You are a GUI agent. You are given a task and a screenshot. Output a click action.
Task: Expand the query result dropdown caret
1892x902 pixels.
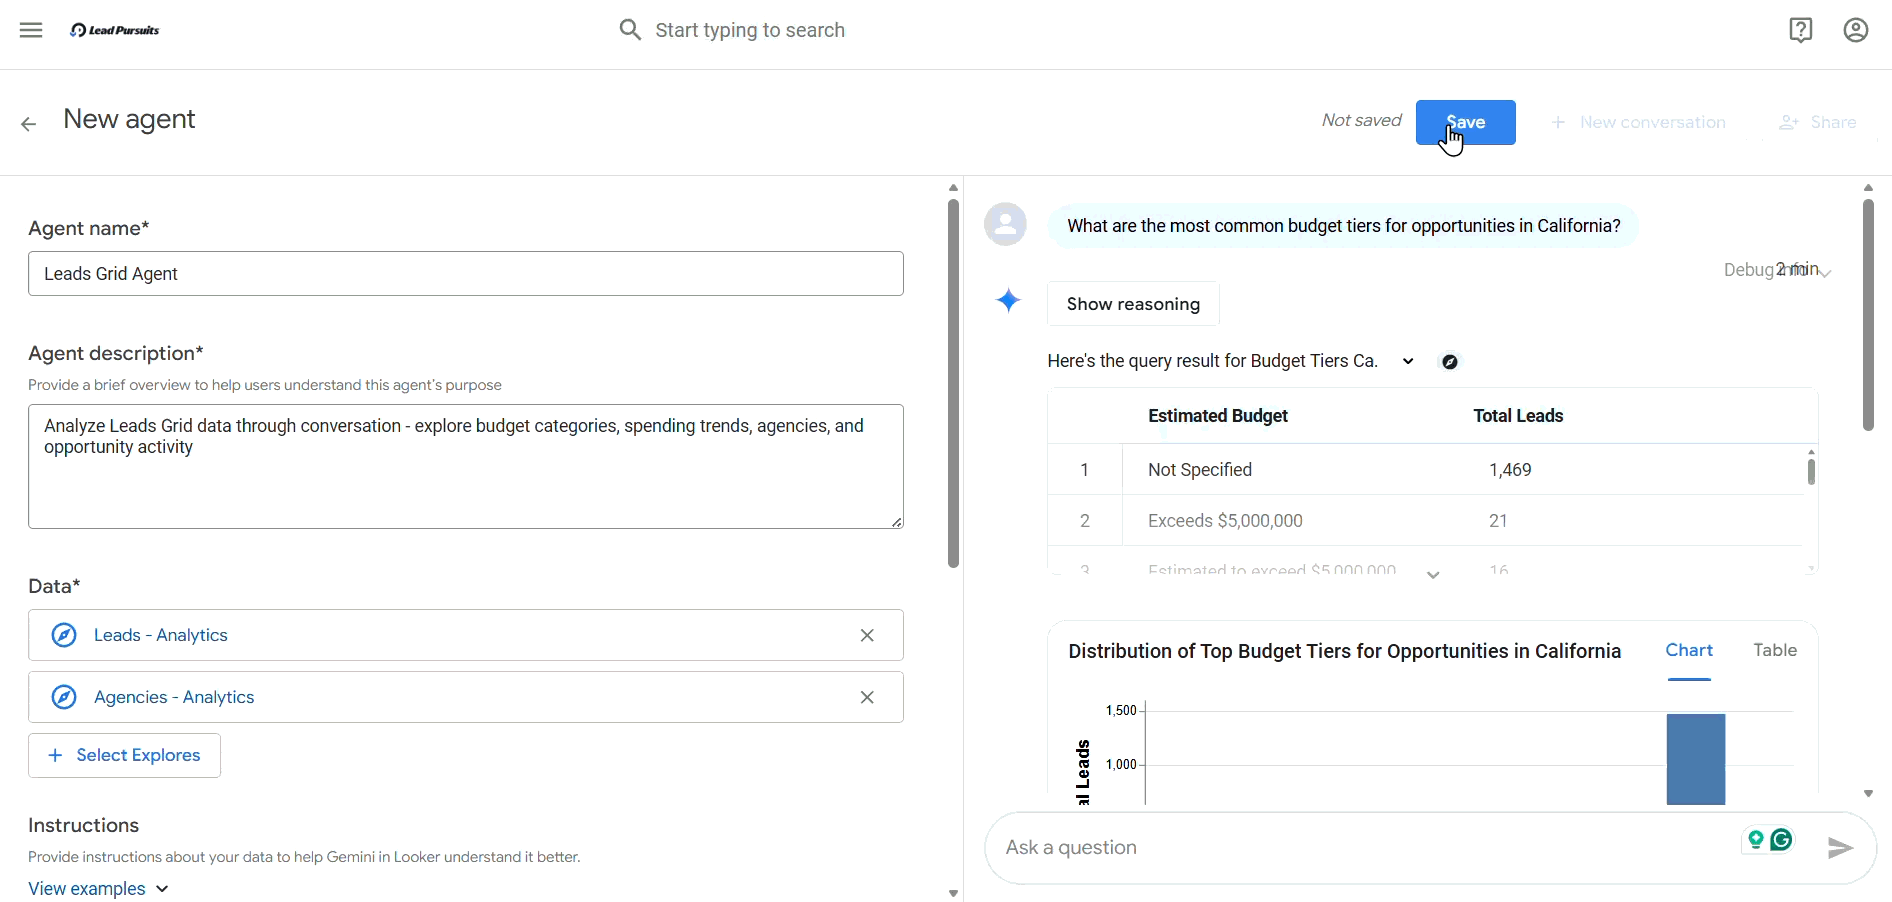[x=1408, y=362]
